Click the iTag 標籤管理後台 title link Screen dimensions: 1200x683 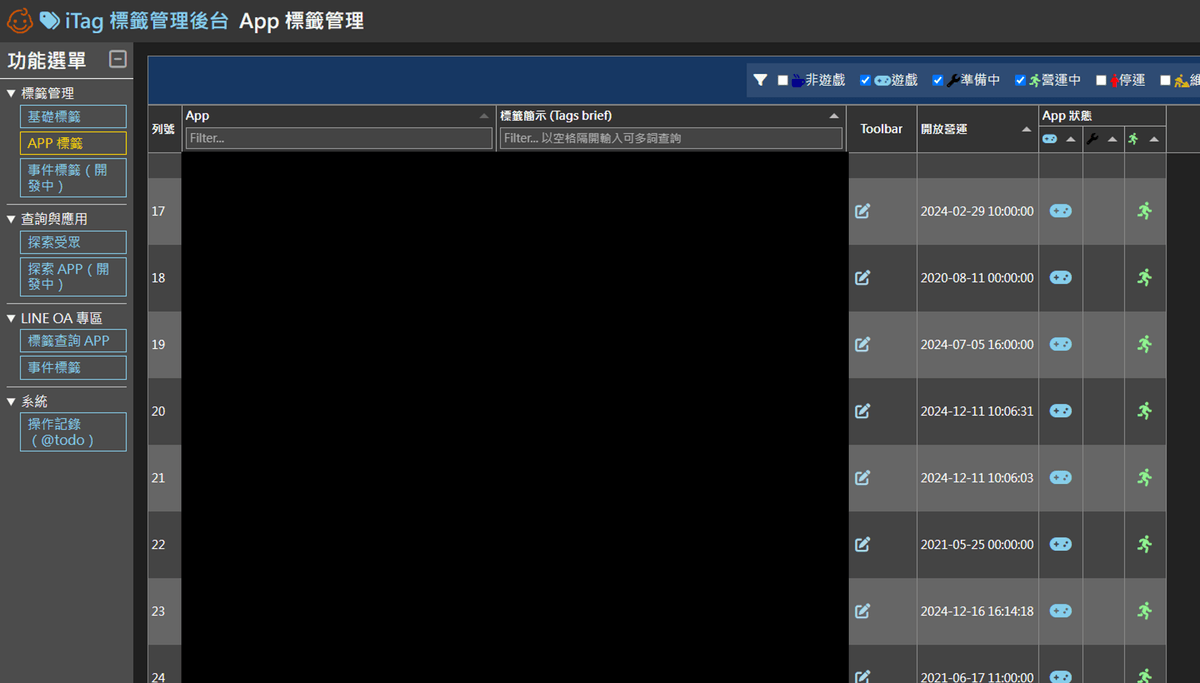click(x=146, y=20)
